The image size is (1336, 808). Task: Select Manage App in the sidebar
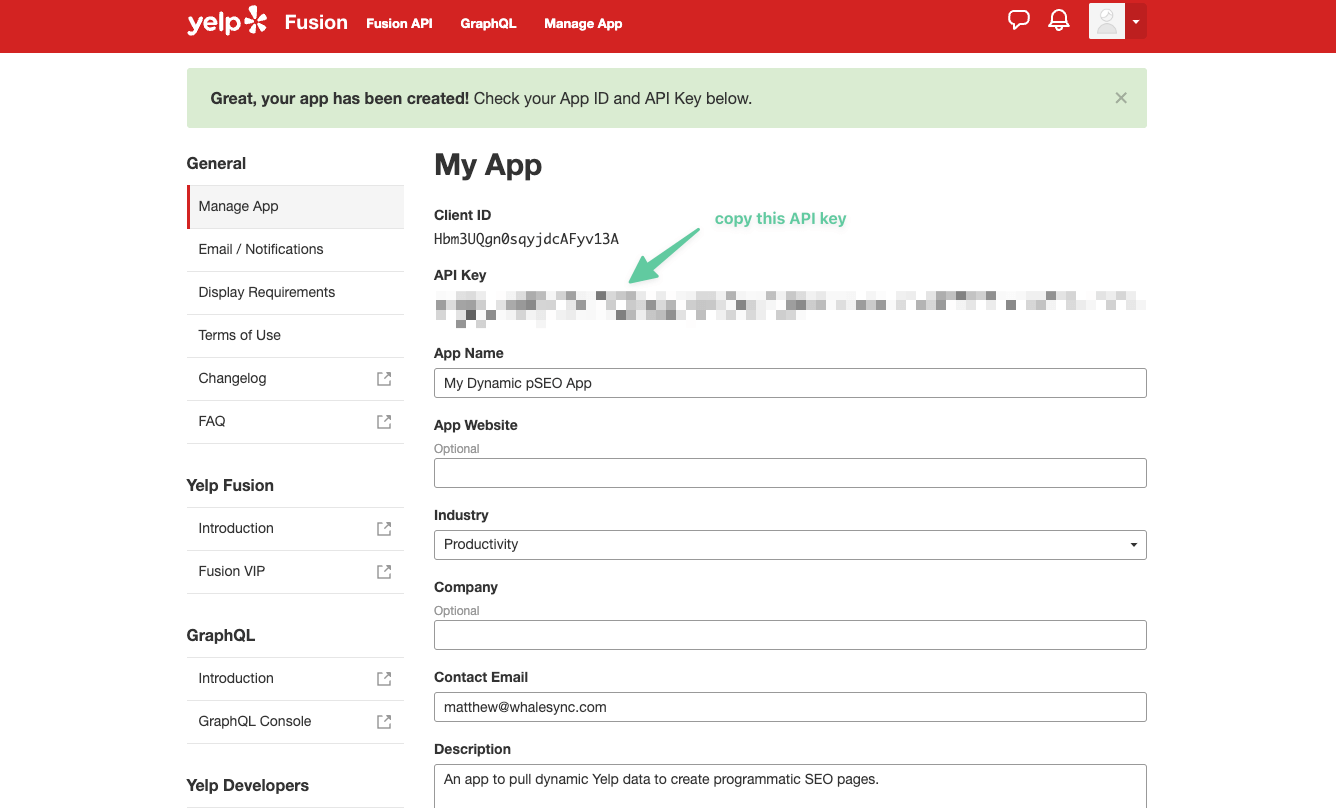[x=295, y=206]
